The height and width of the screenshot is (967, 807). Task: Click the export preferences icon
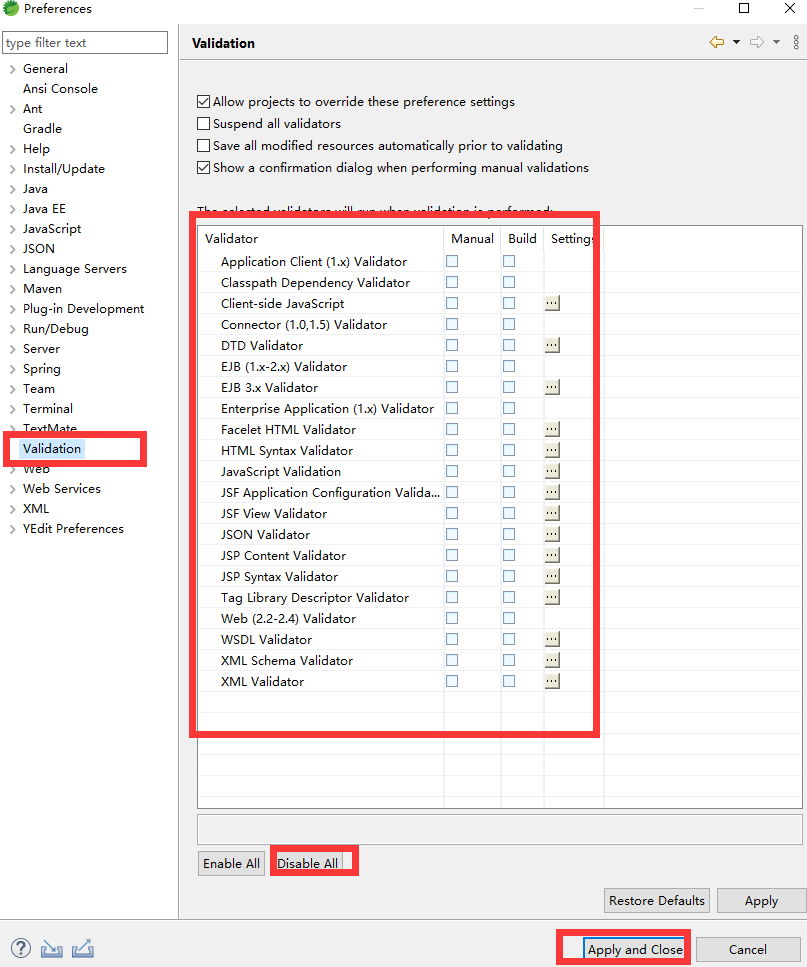click(x=83, y=948)
